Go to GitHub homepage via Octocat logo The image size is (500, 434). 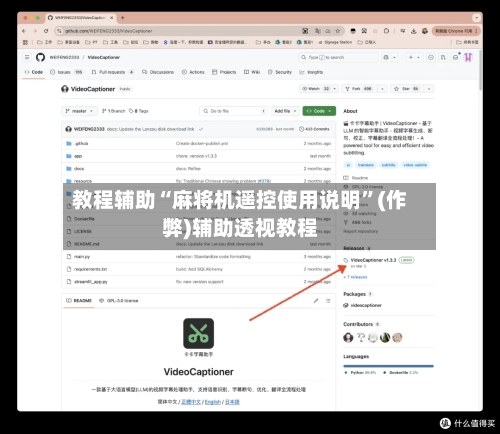(x=40, y=57)
